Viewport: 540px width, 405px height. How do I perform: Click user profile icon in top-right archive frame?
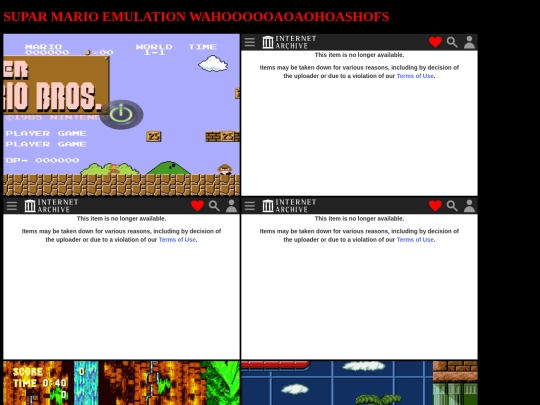click(x=469, y=42)
